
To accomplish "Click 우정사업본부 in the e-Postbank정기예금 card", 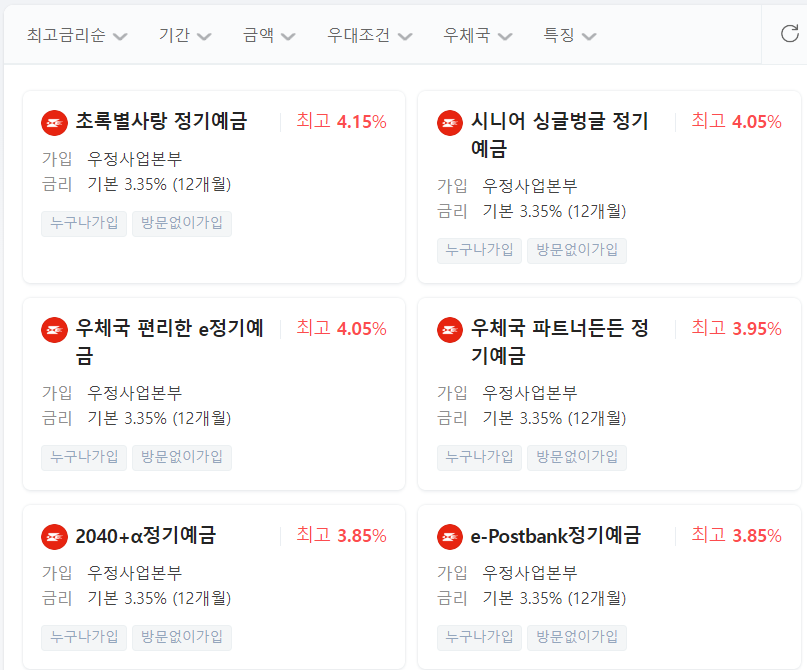I will pyautogui.click(x=530, y=573).
